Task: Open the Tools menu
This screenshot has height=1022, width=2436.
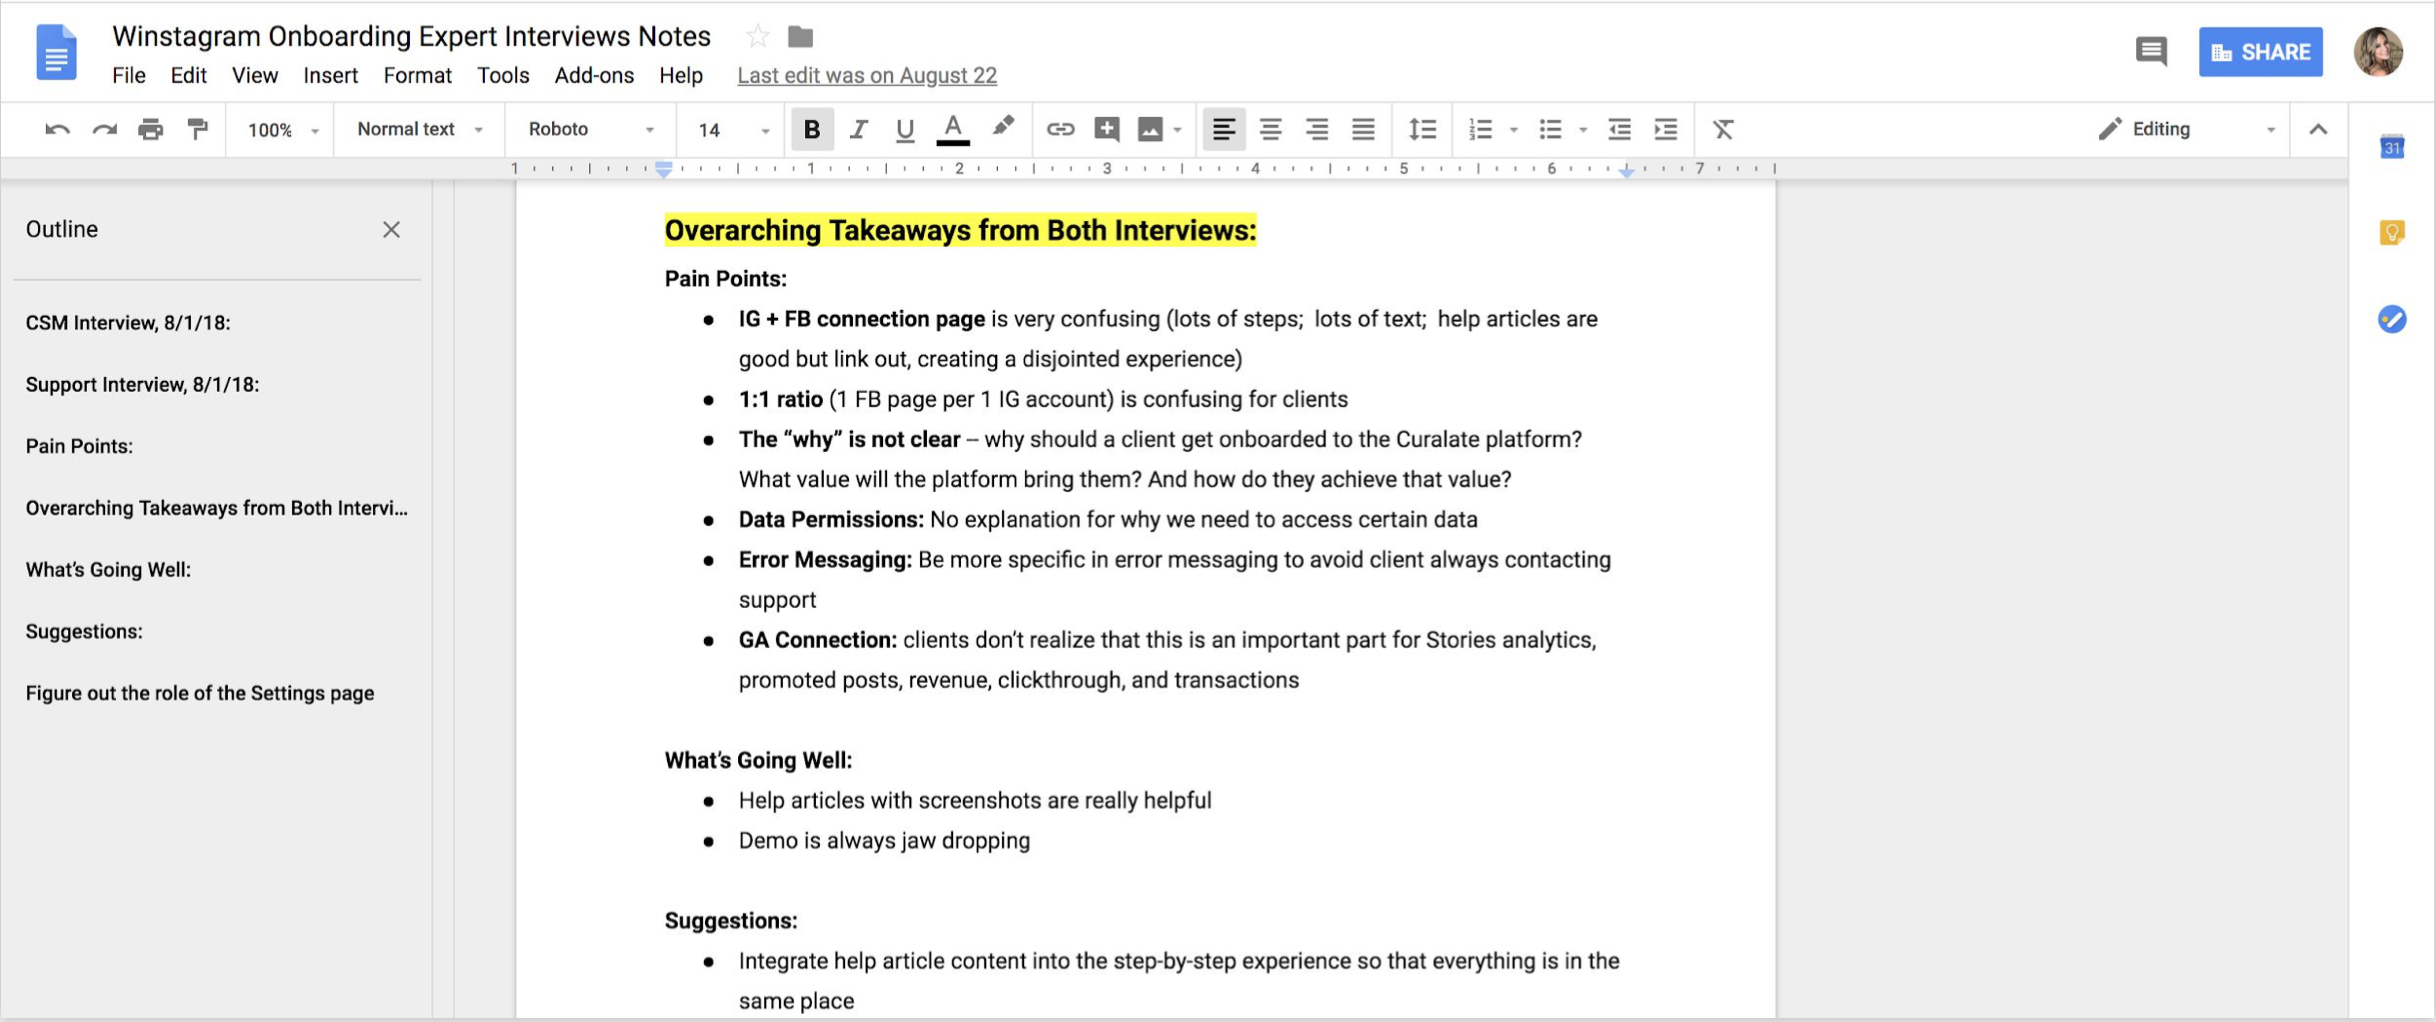Action: pos(503,76)
